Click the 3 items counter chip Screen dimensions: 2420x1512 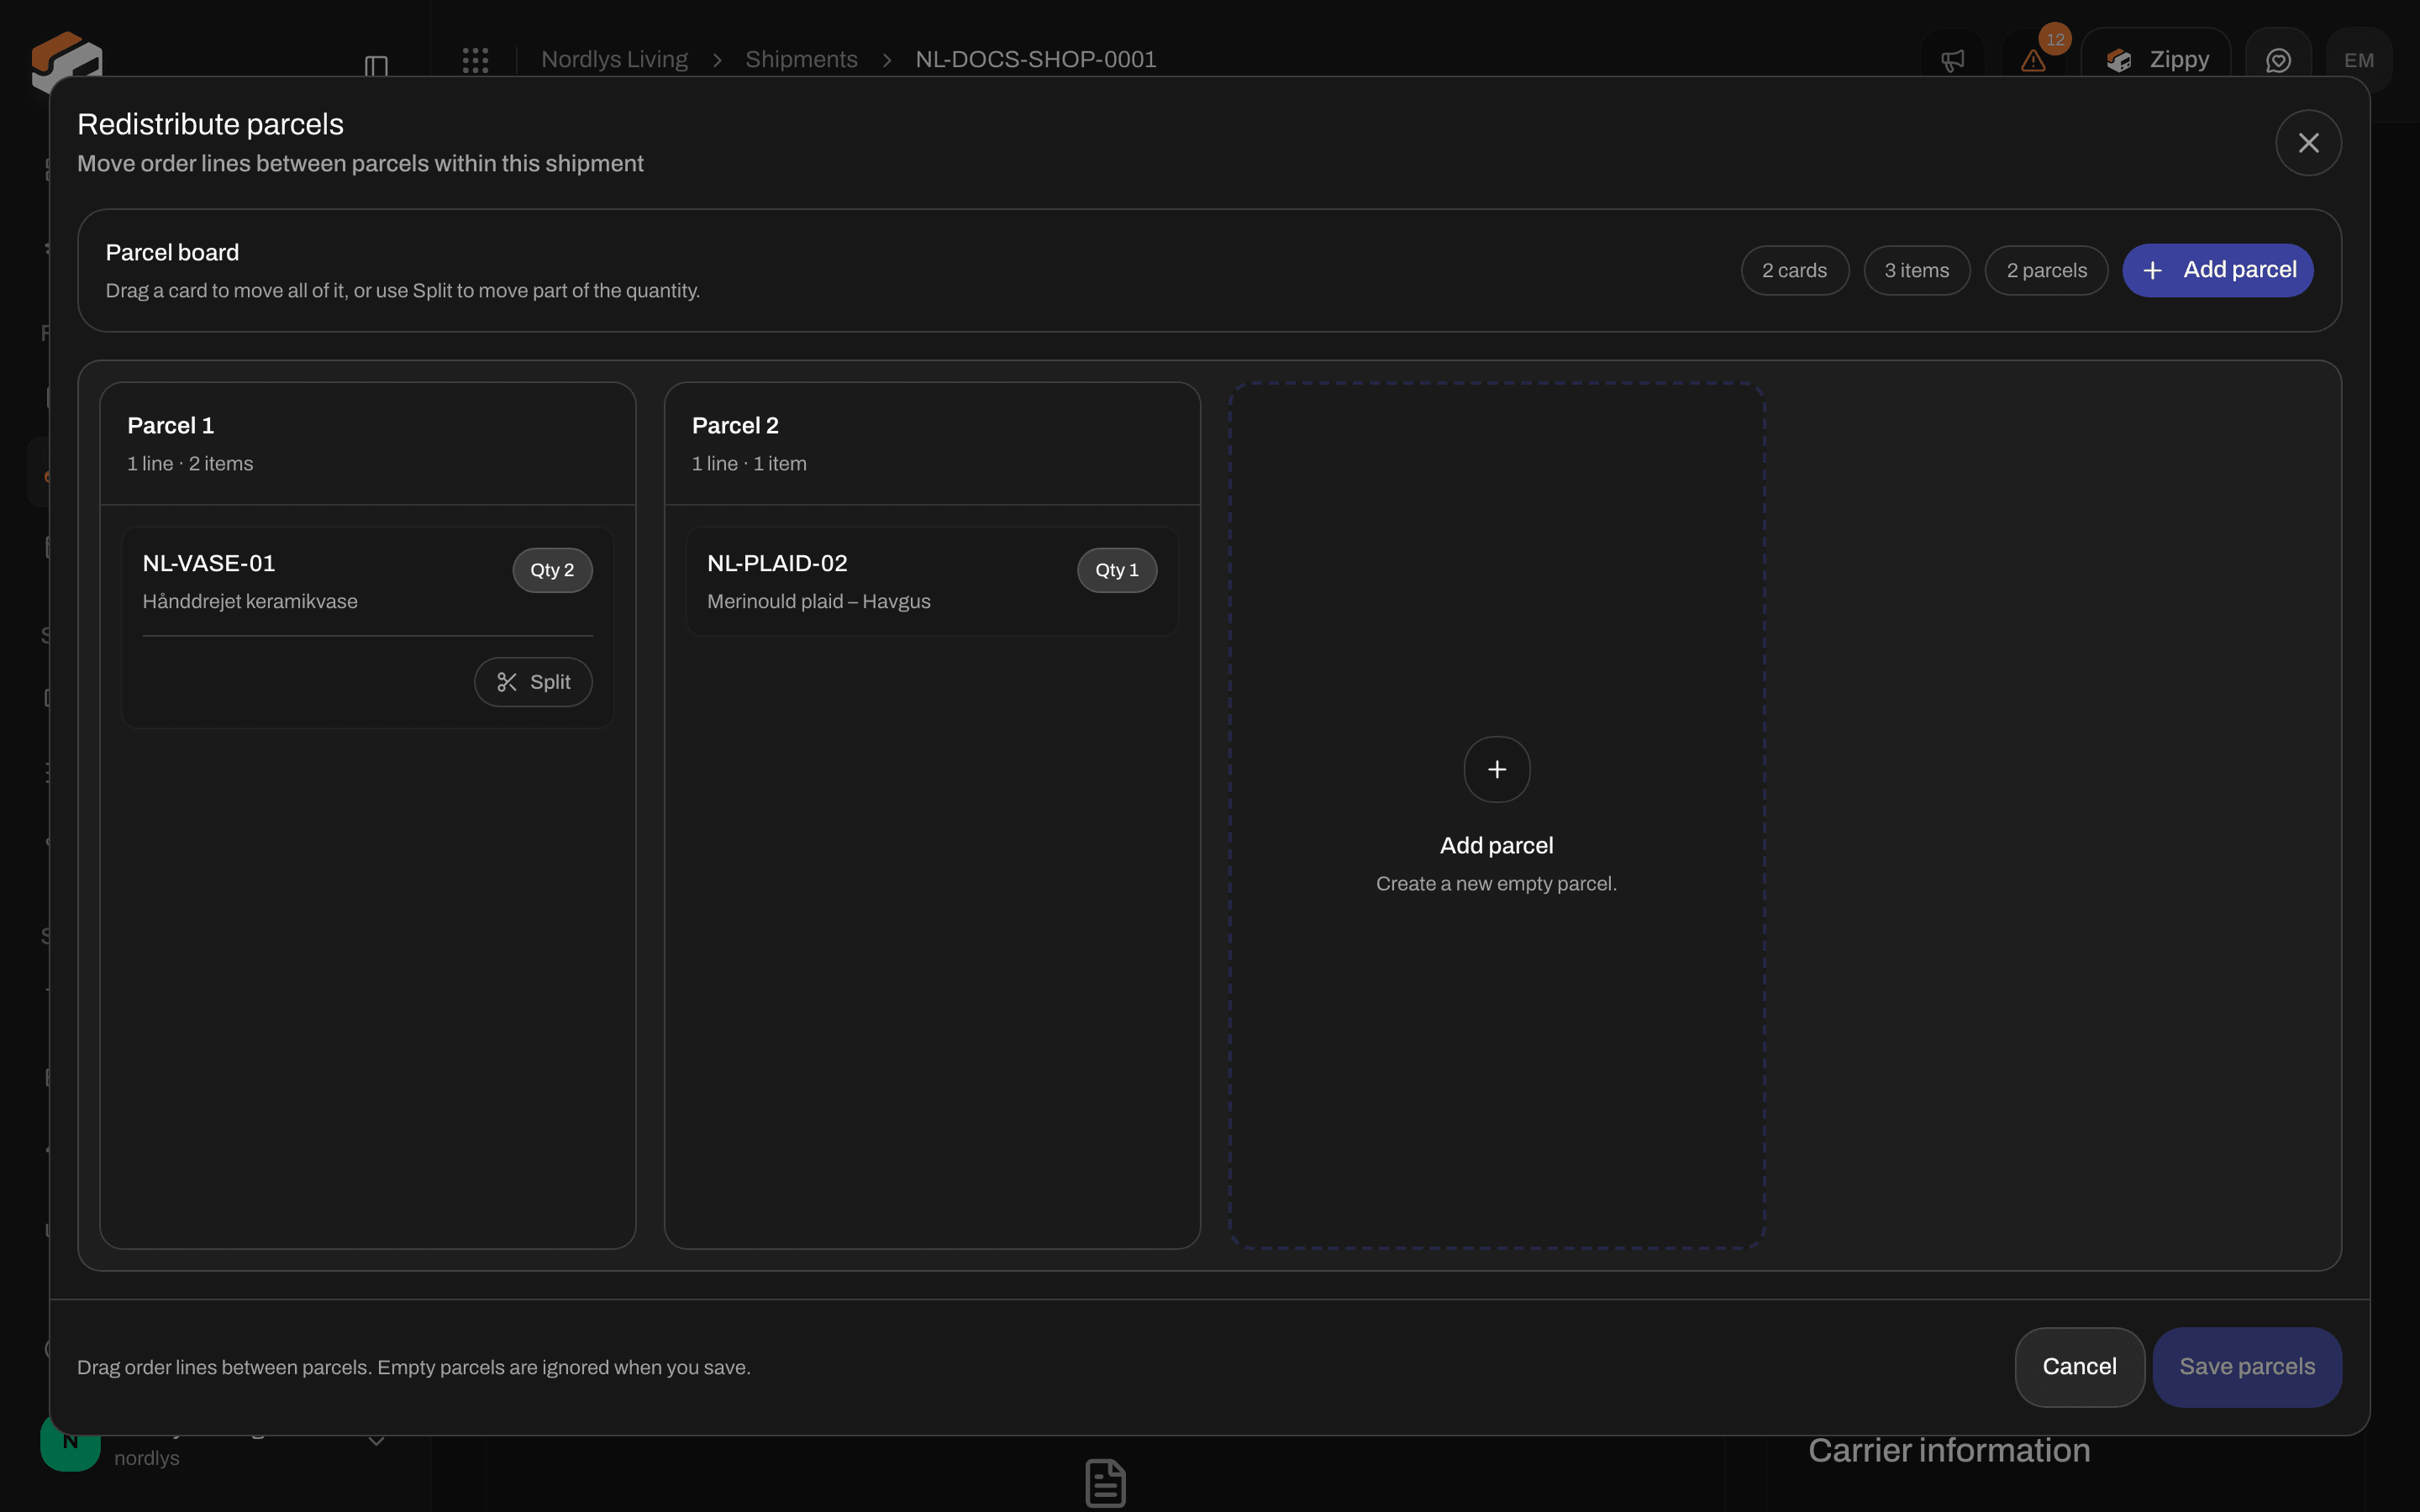tap(1916, 270)
